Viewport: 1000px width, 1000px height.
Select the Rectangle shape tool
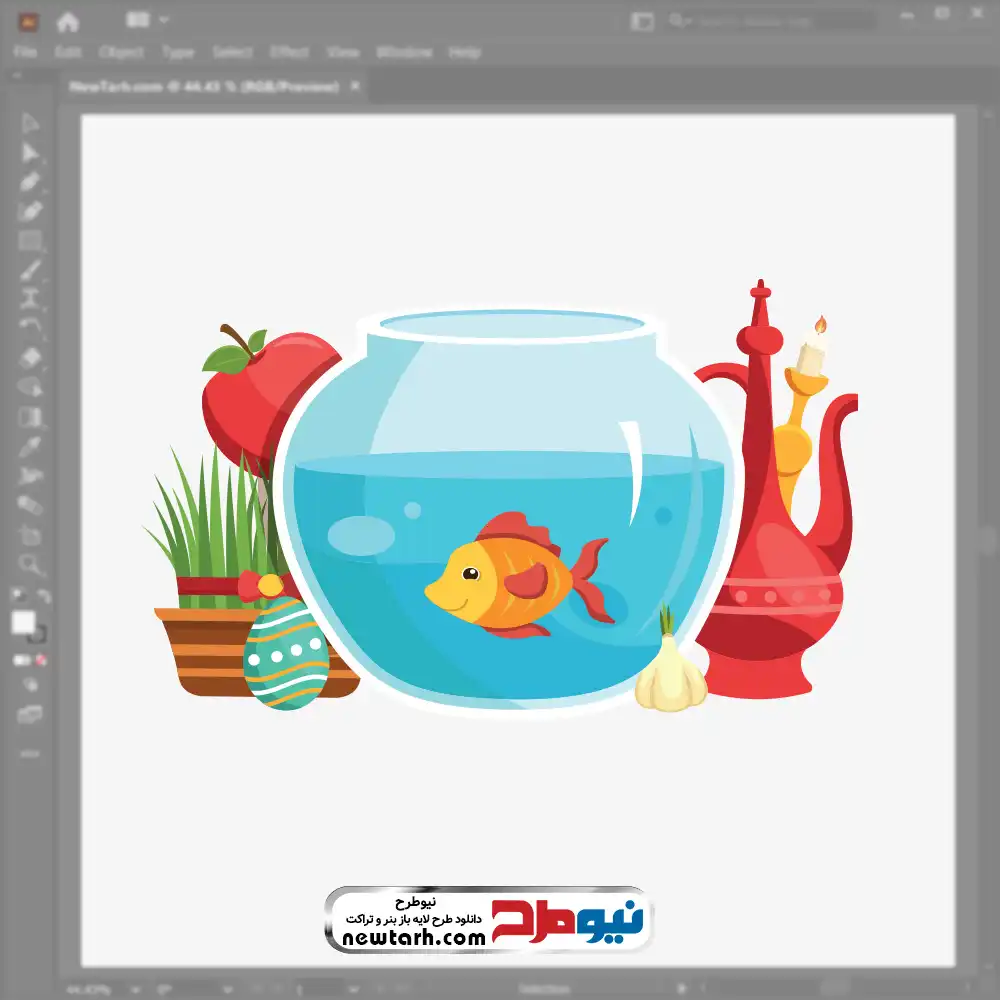(x=31, y=240)
